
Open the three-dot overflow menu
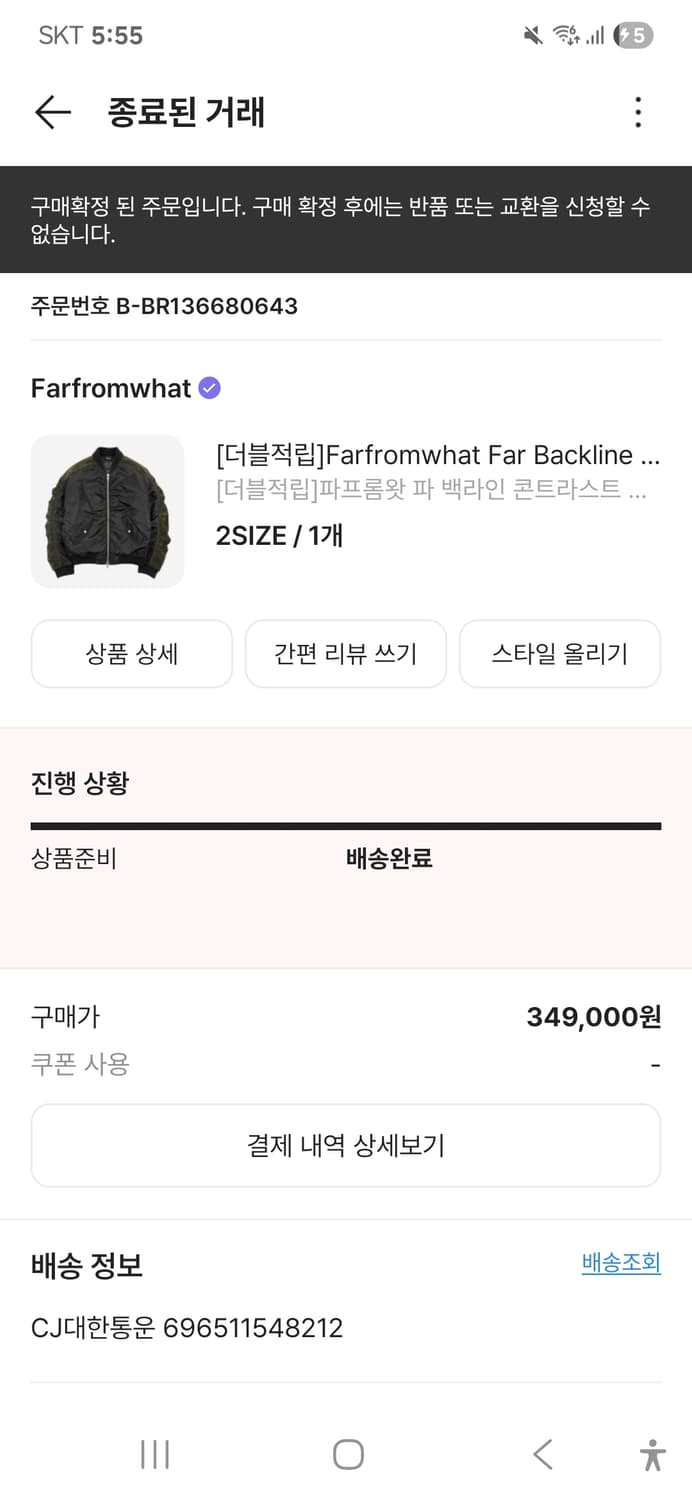(637, 112)
